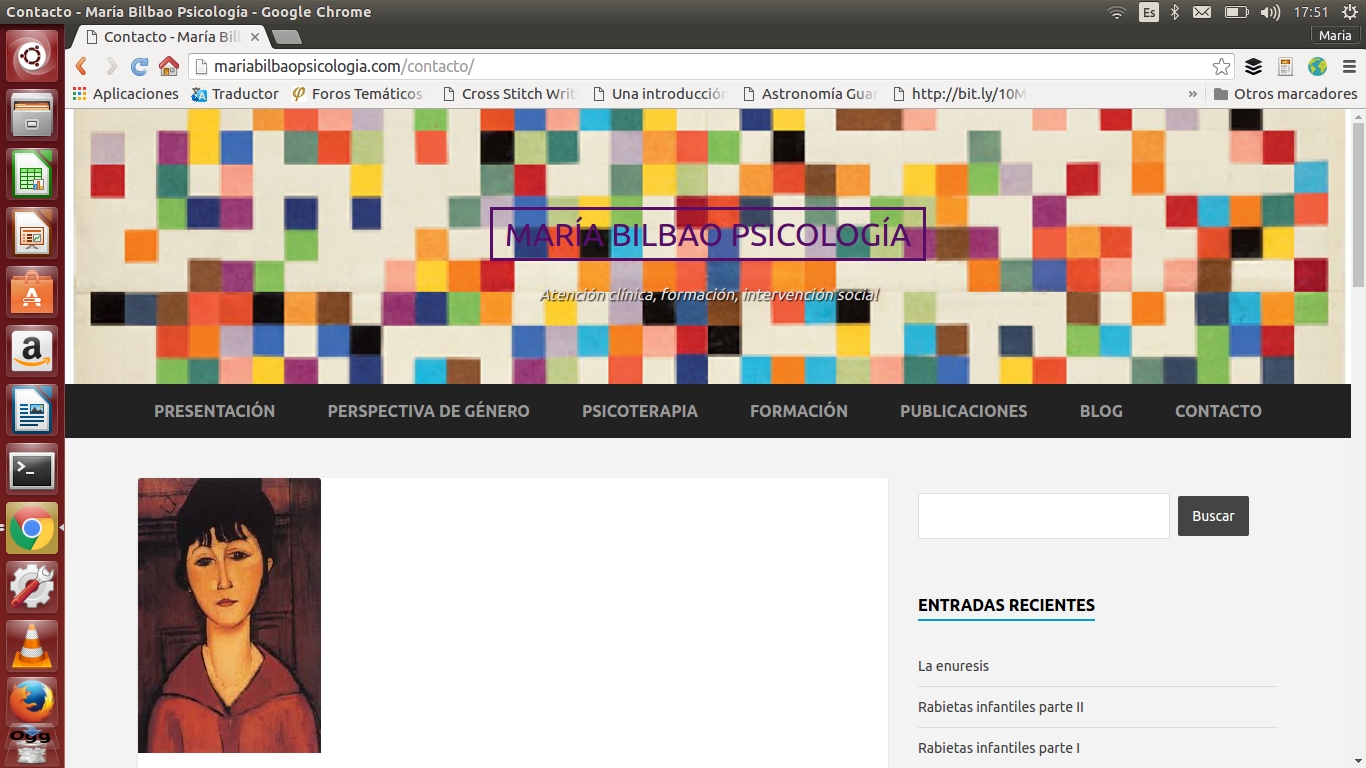
Task: Open the Chrome hamburger menu
Action: (1347, 67)
